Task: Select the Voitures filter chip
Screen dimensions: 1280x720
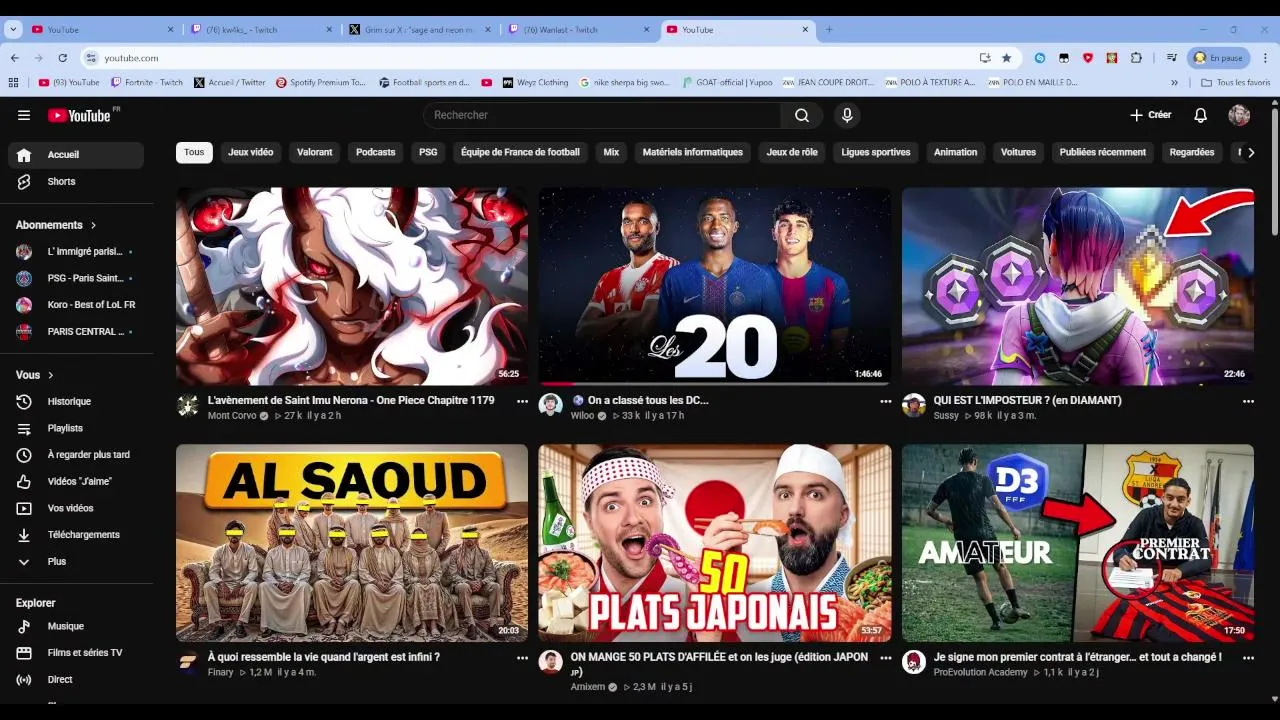Action: (x=1018, y=152)
